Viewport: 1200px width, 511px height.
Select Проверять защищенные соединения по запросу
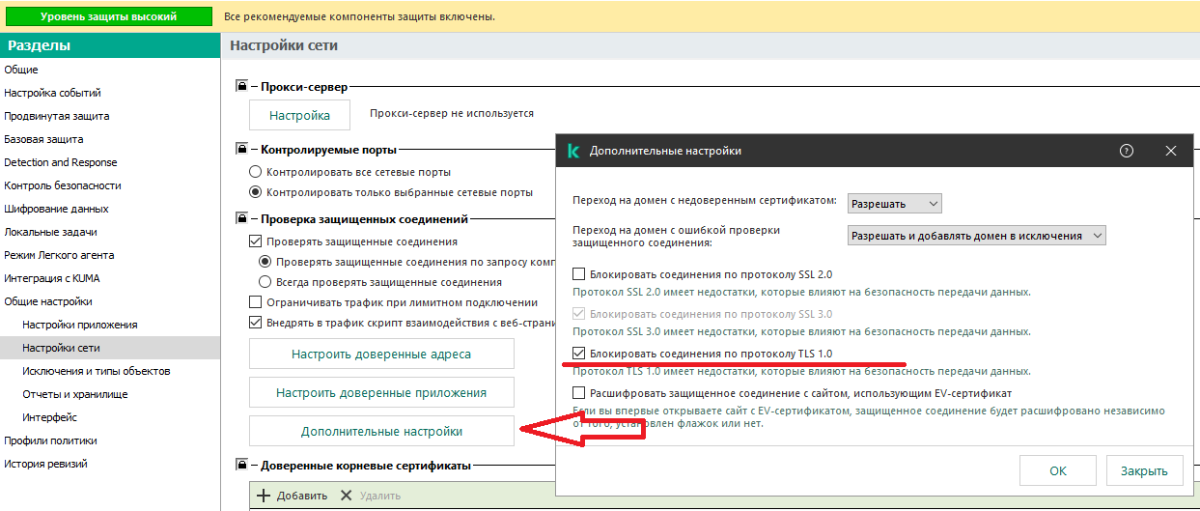pos(266,262)
